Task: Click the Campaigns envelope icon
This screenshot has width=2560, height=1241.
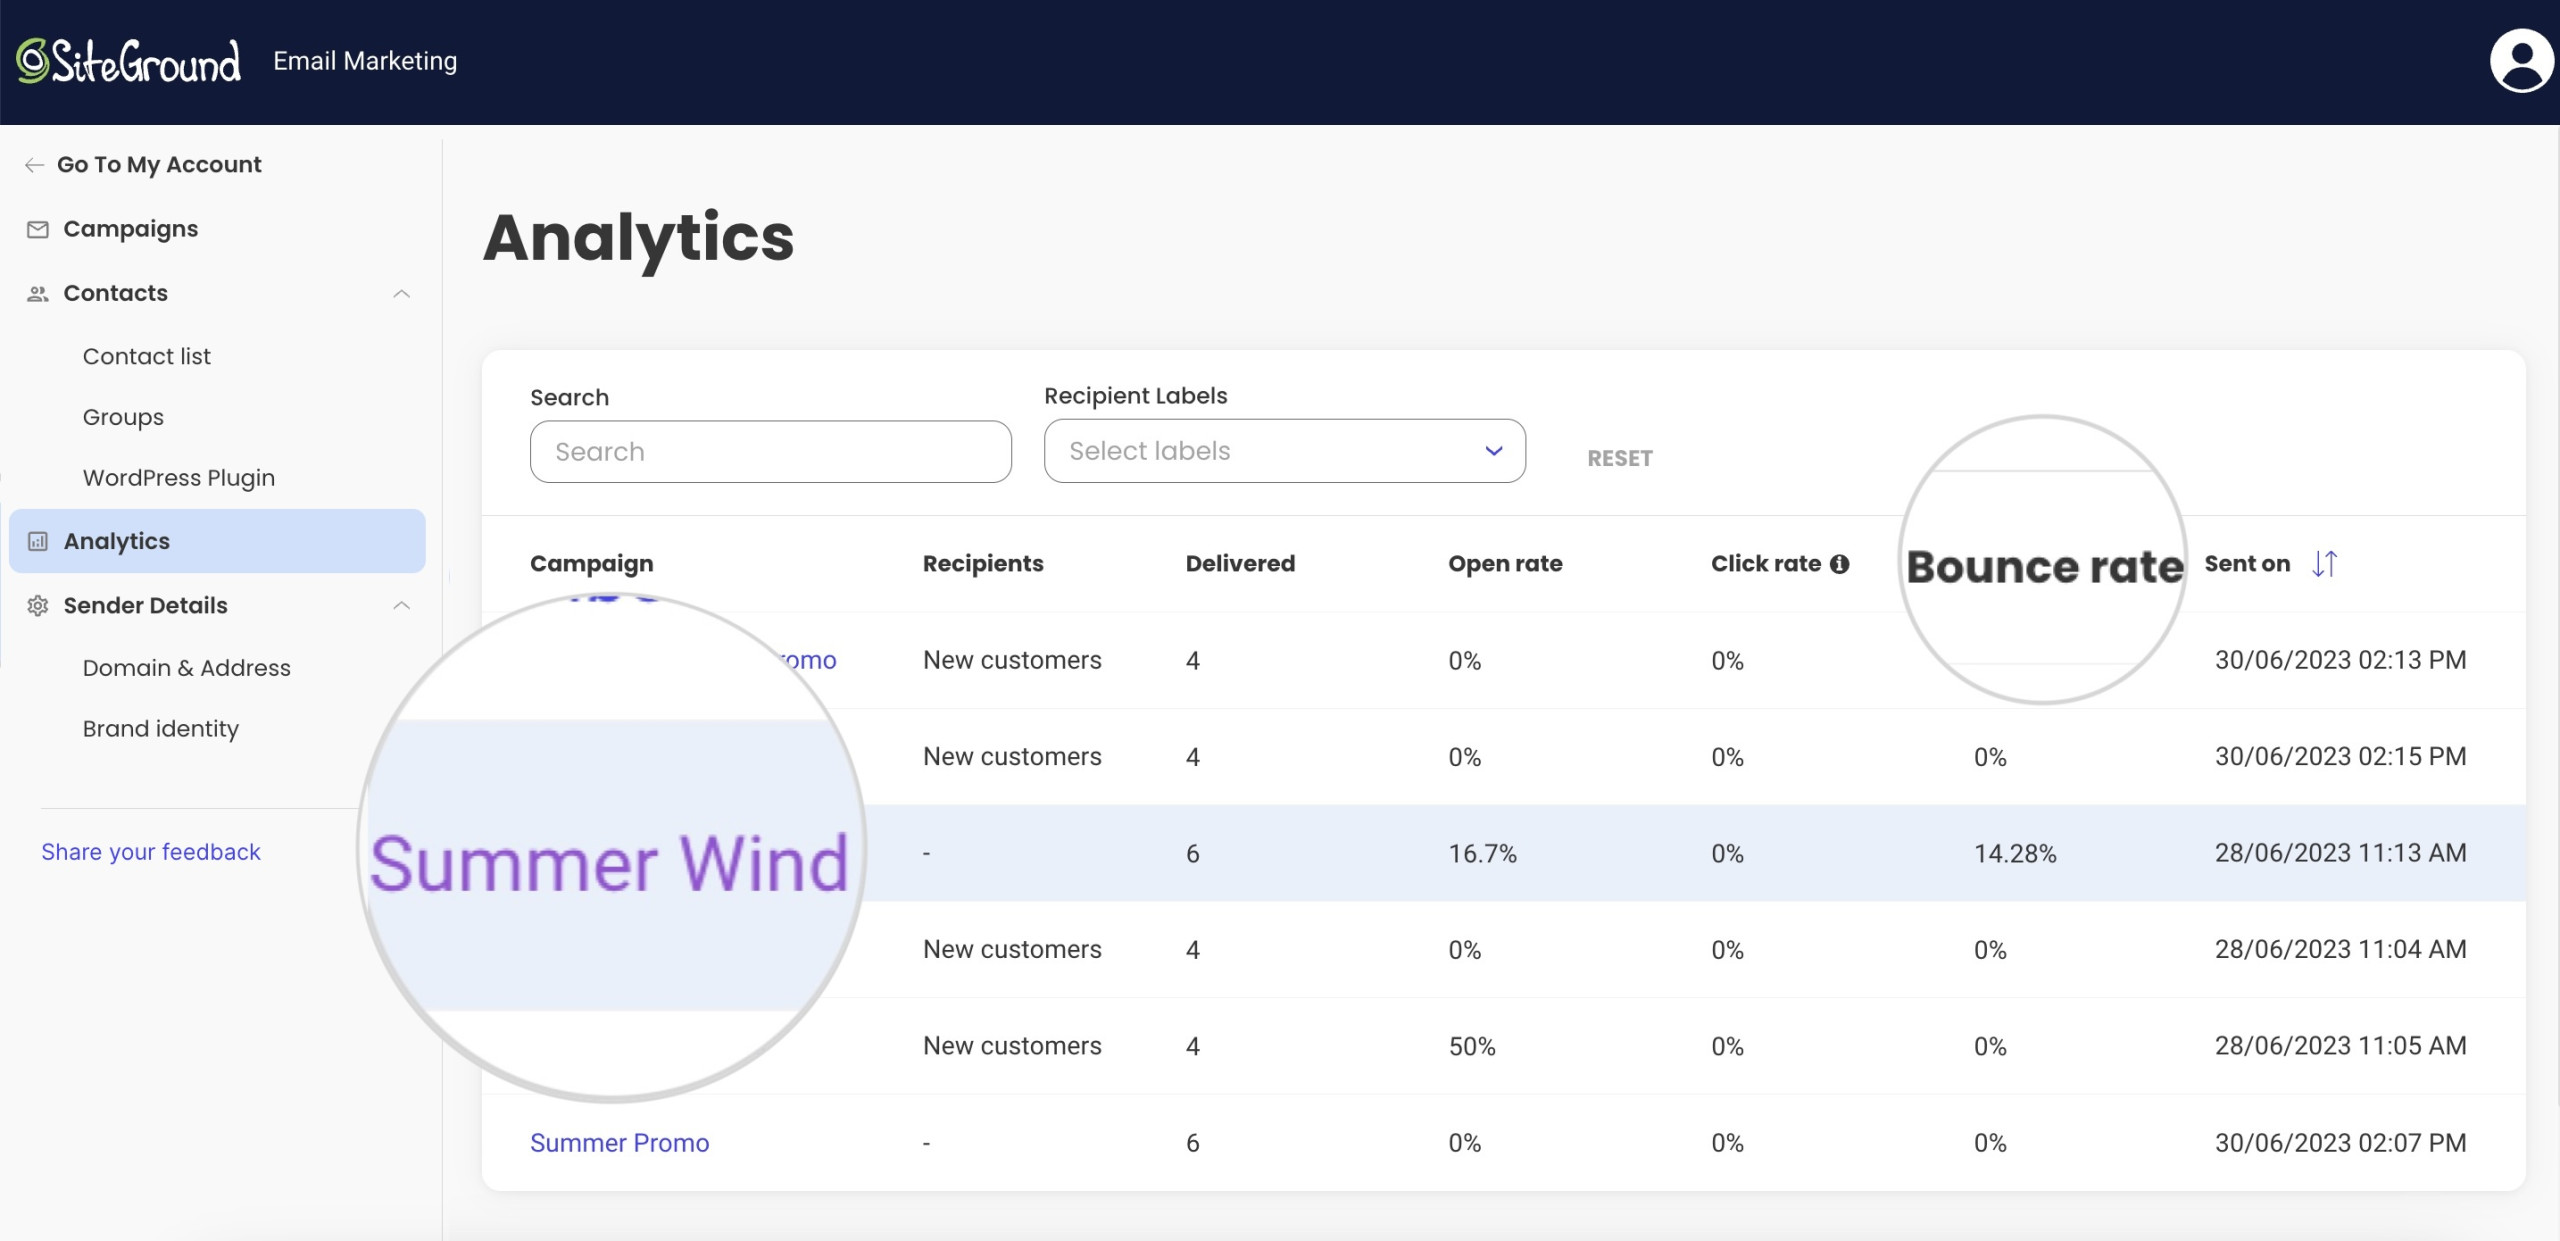Action: click(38, 230)
